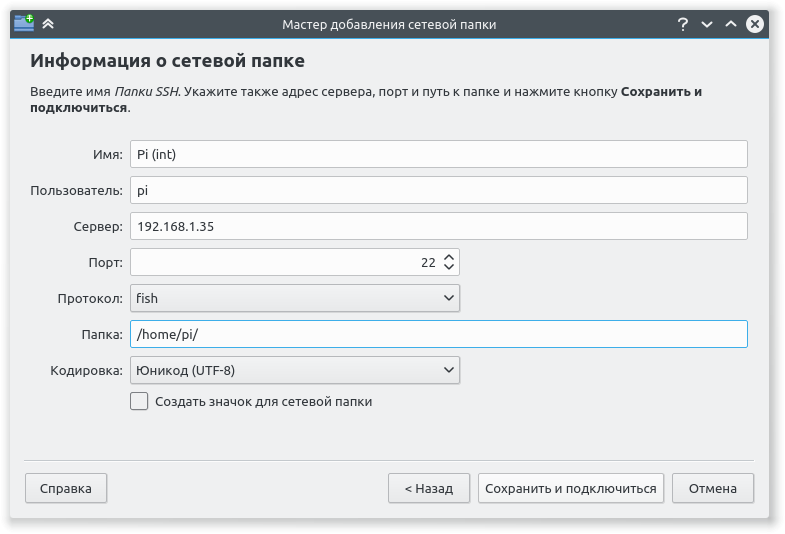Click inside the Порт number field
The image size is (785, 534).
tap(280, 262)
